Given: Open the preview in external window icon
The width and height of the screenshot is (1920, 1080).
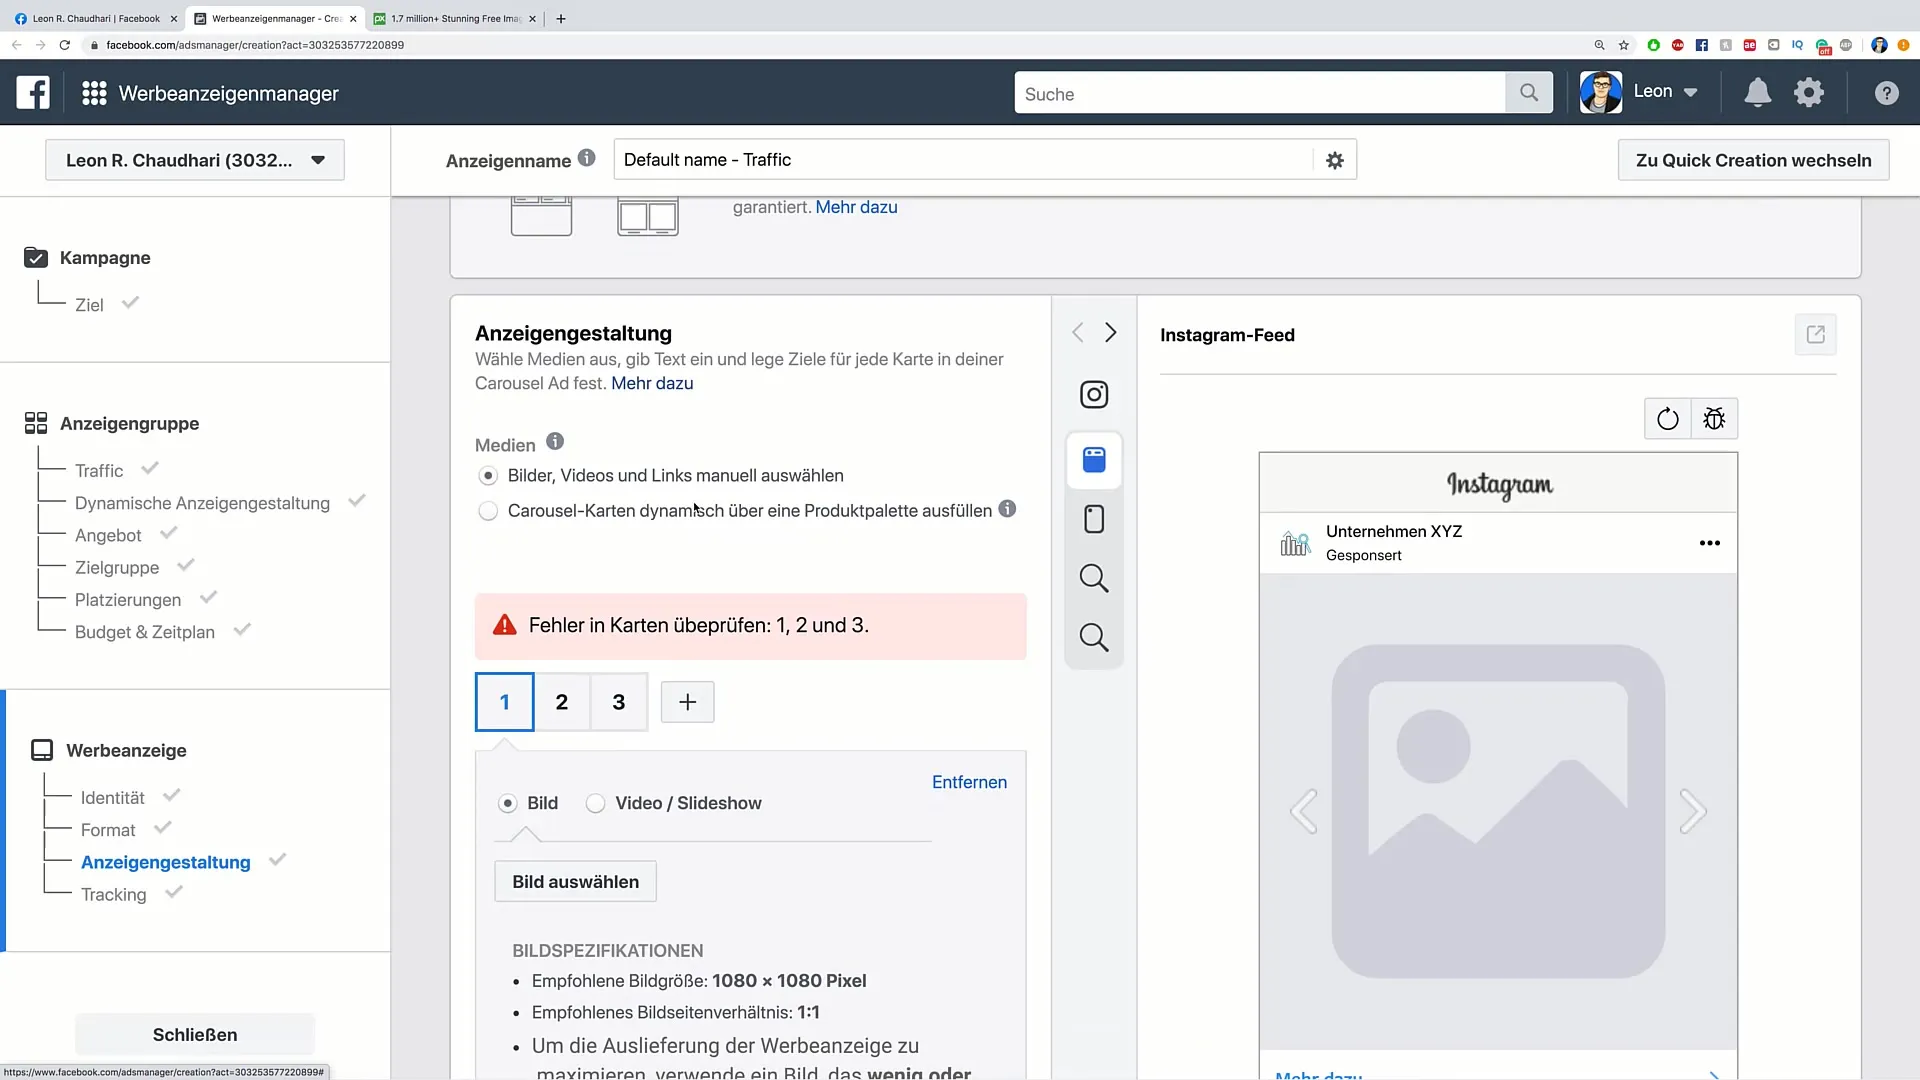Looking at the screenshot, I should (x=1815, y=335).
